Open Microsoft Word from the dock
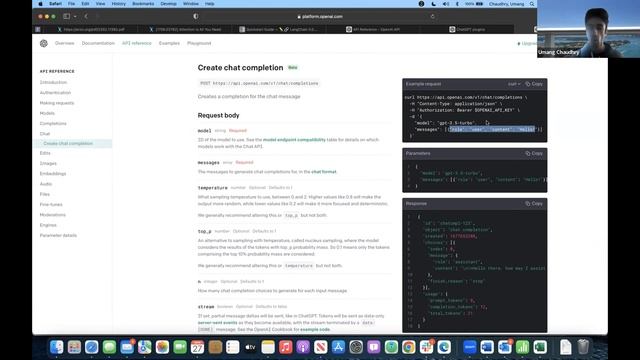Viewport: 640px width, 360px height. [x=487, y=347]
